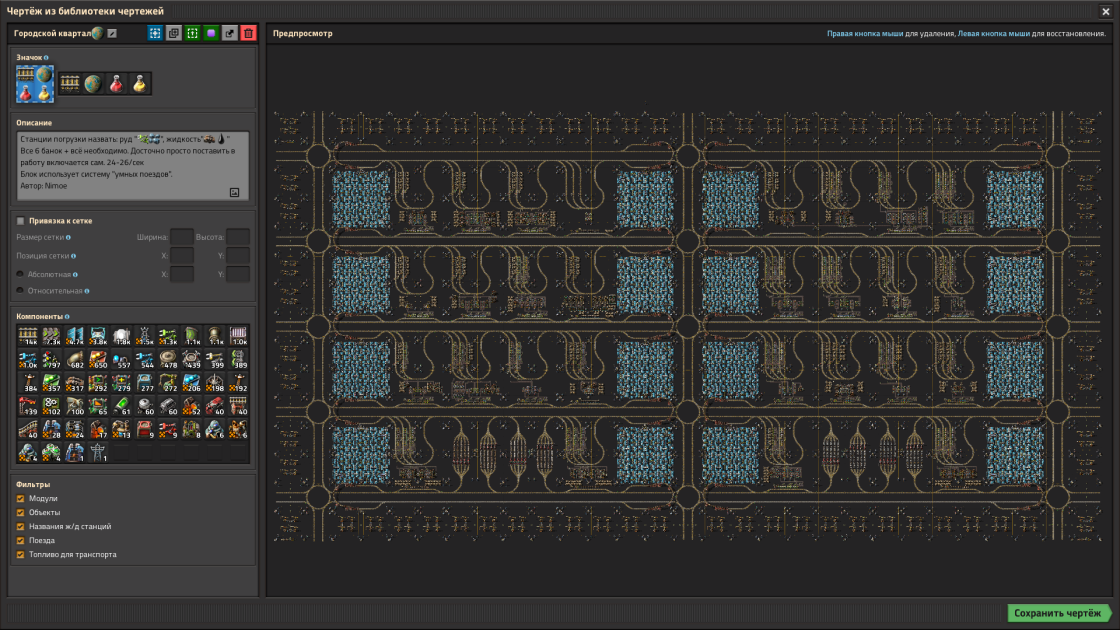Click the component showing 102

51,406
